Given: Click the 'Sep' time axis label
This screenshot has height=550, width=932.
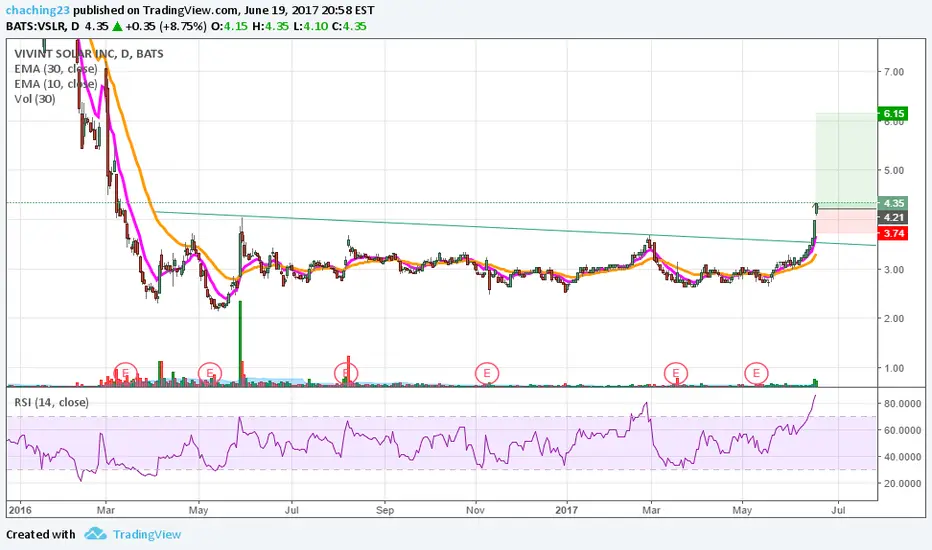Looking at the screenshot, I should (385, 510).
